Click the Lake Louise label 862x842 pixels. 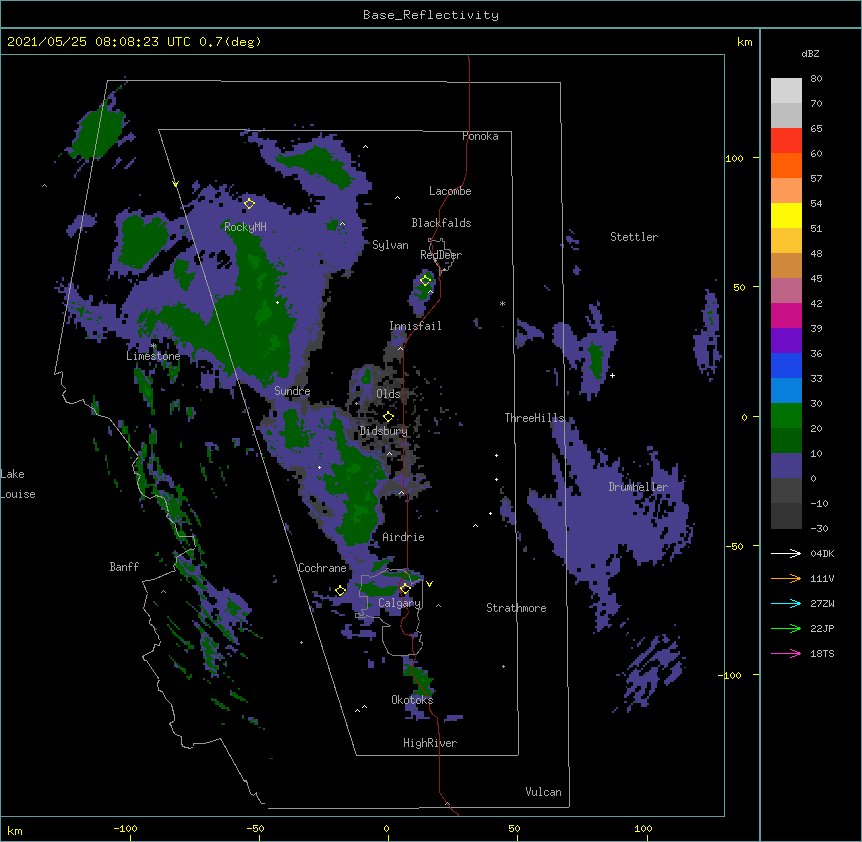(18, 484)
